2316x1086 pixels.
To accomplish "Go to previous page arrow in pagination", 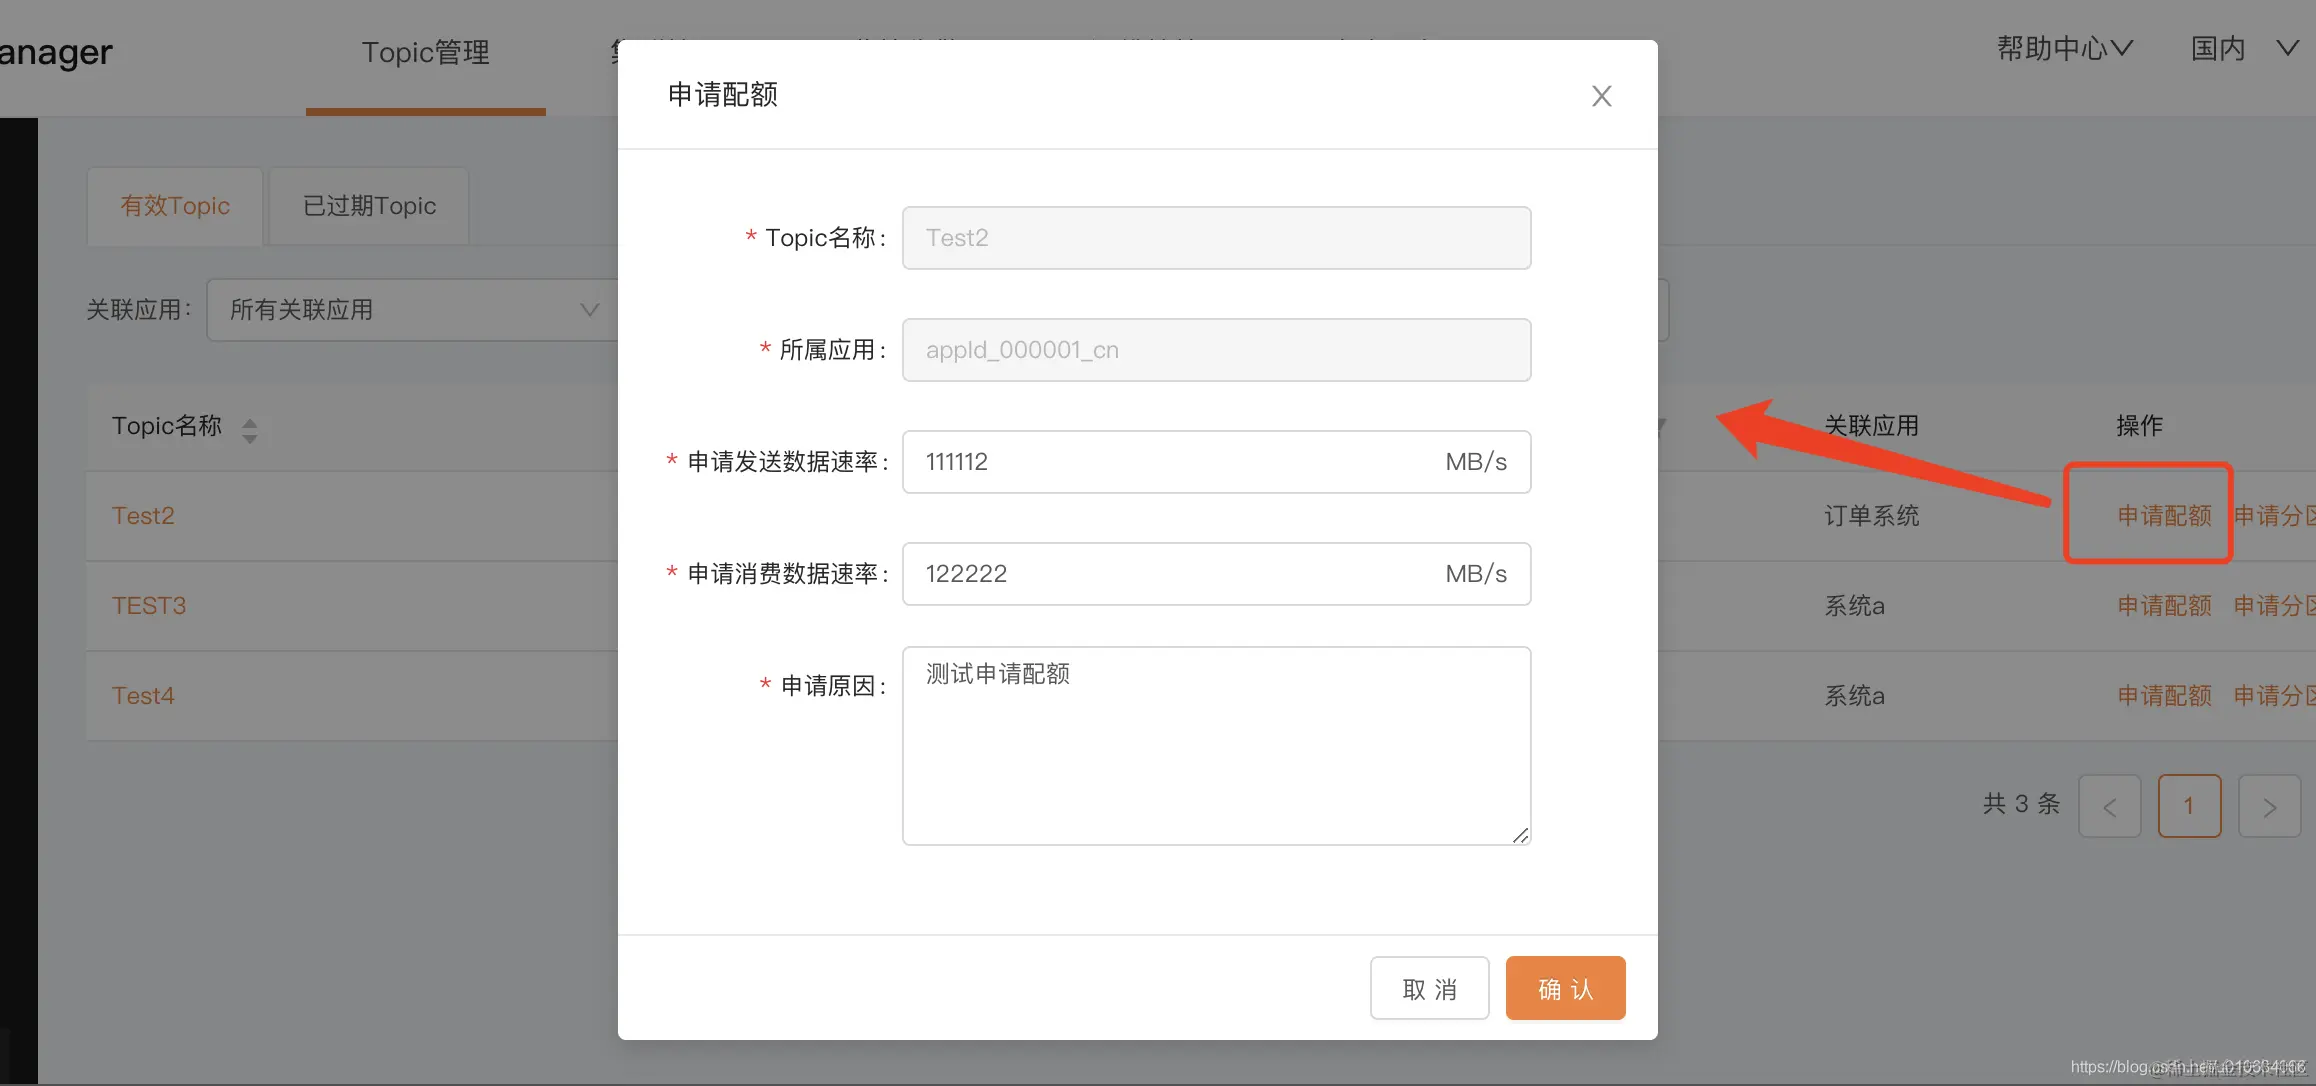I will click(x=2109, y=806).
